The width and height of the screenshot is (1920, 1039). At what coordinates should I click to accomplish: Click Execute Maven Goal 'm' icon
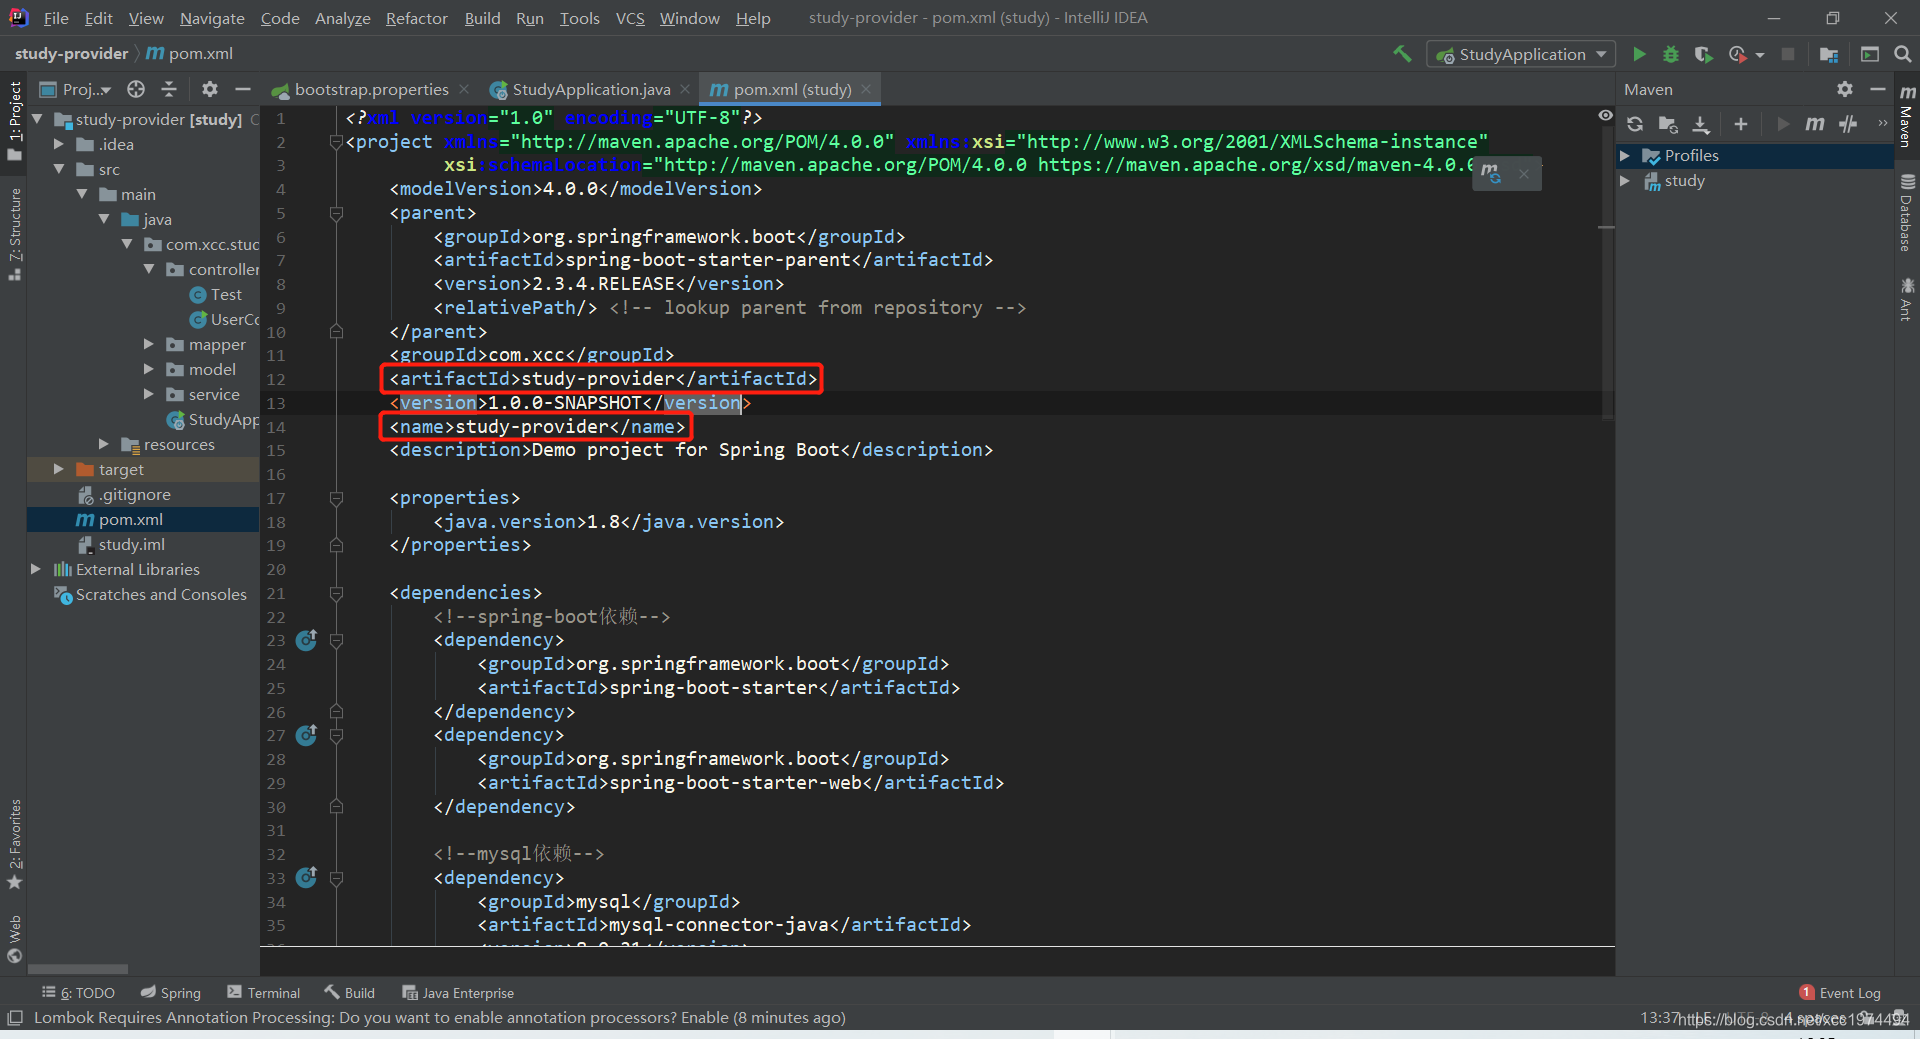pyautogui.click(x=1815, y=124)
